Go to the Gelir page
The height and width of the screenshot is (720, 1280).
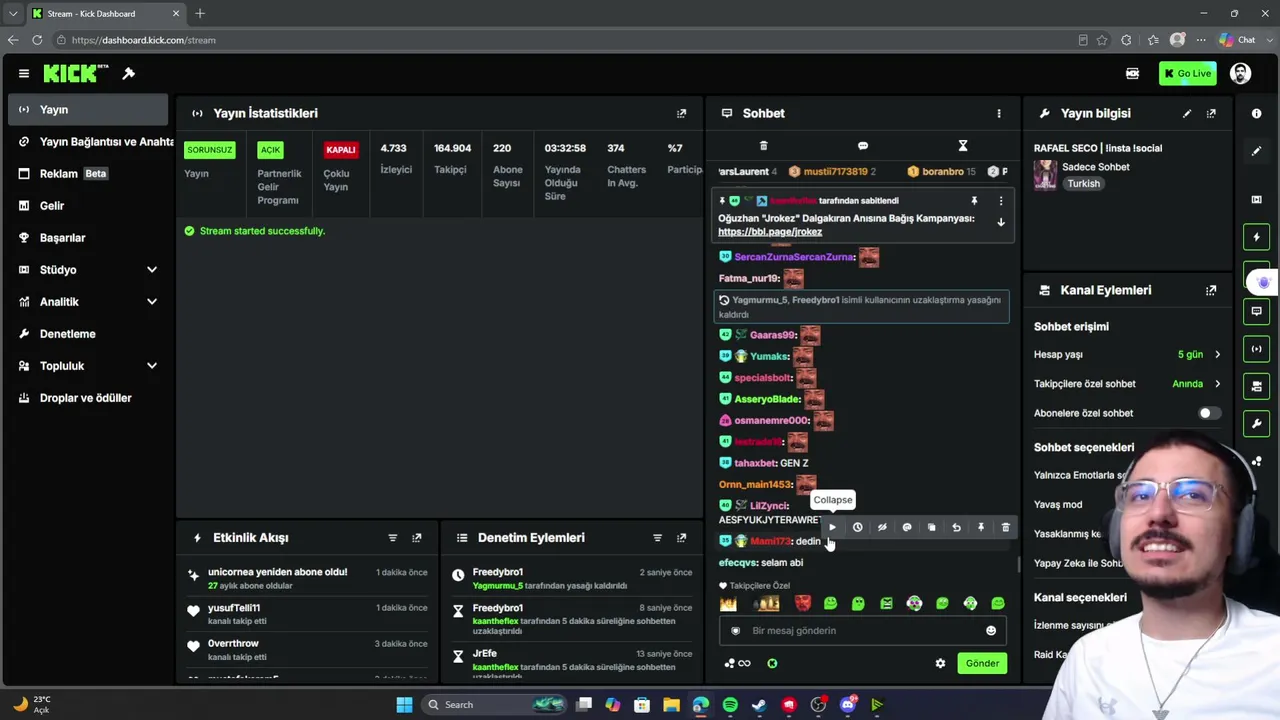coord(88,206)
